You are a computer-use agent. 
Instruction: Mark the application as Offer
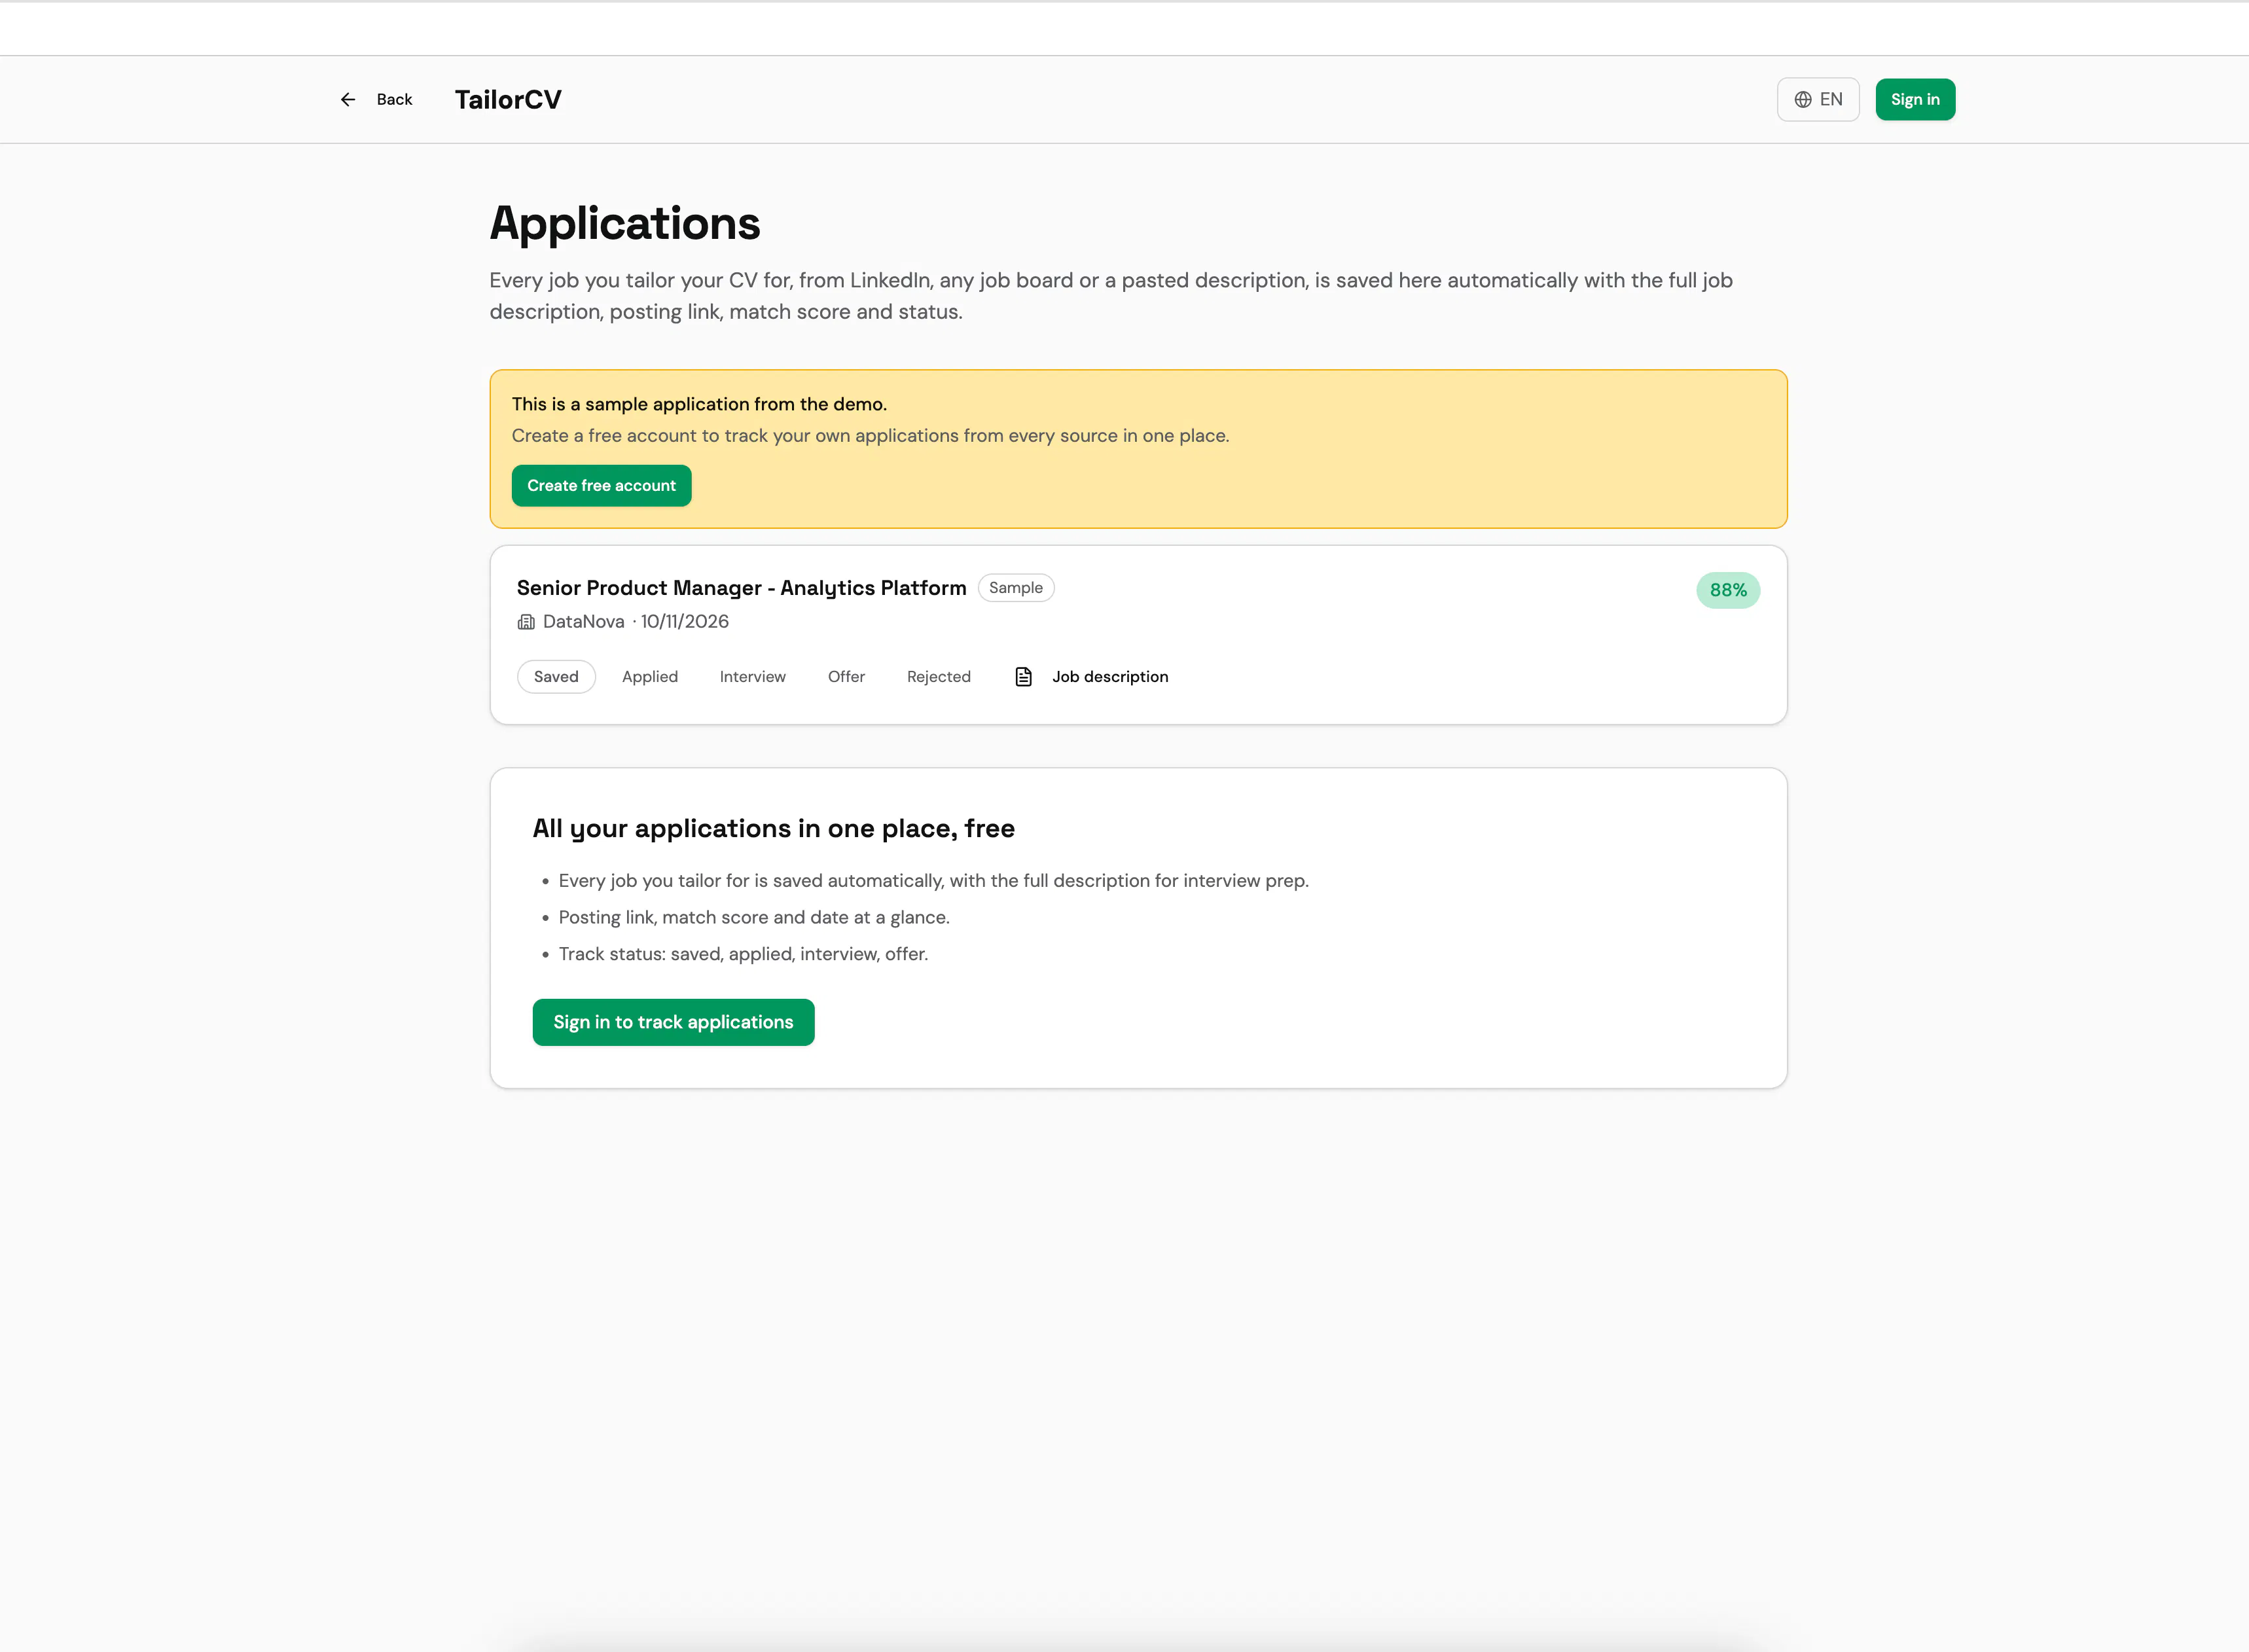[846, 677]
